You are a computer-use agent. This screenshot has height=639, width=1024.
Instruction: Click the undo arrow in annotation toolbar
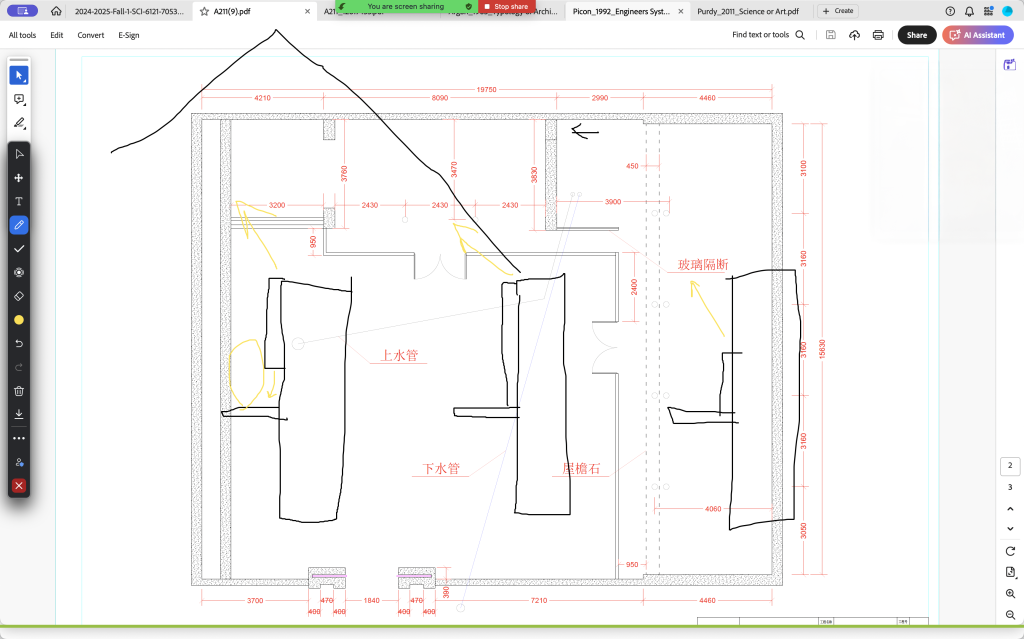point(19,344)
